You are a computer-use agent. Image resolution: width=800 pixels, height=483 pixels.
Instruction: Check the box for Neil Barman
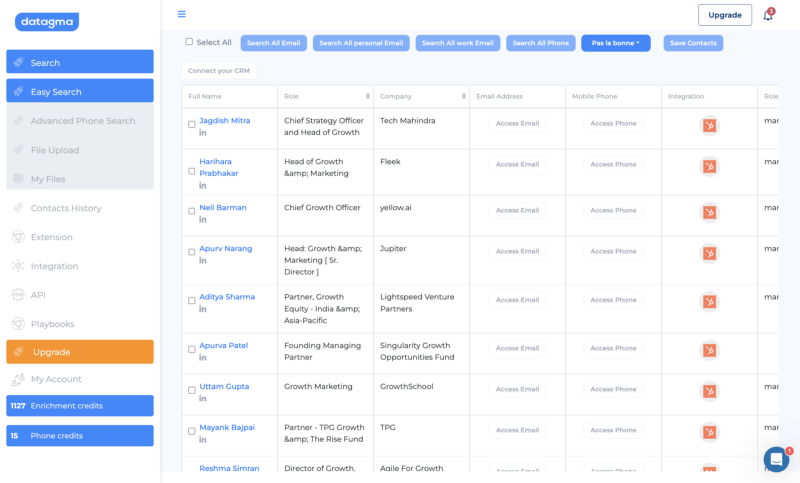pos(192,211)
